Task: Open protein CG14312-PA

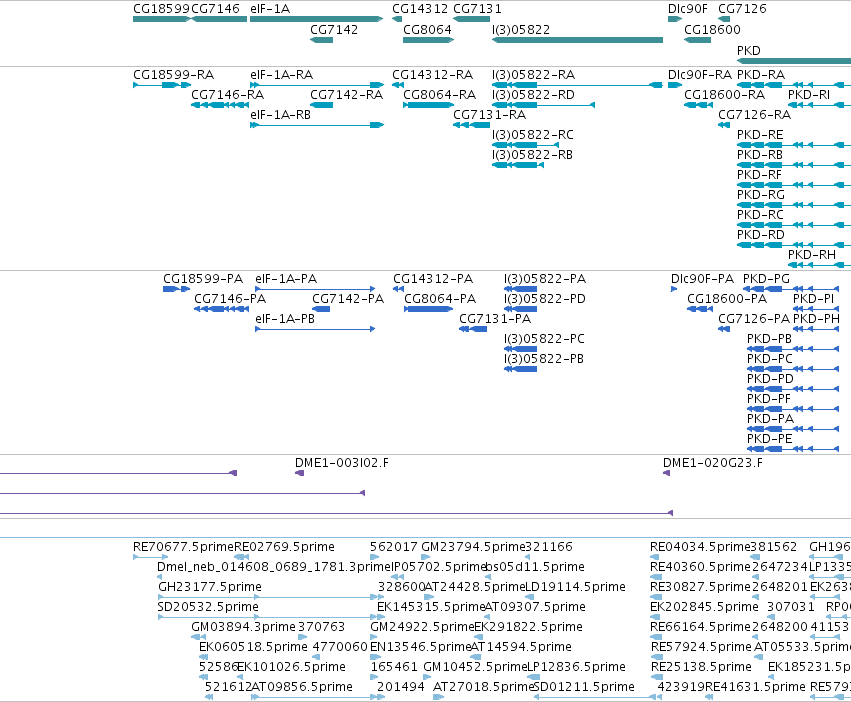Action: pos(433,279)
